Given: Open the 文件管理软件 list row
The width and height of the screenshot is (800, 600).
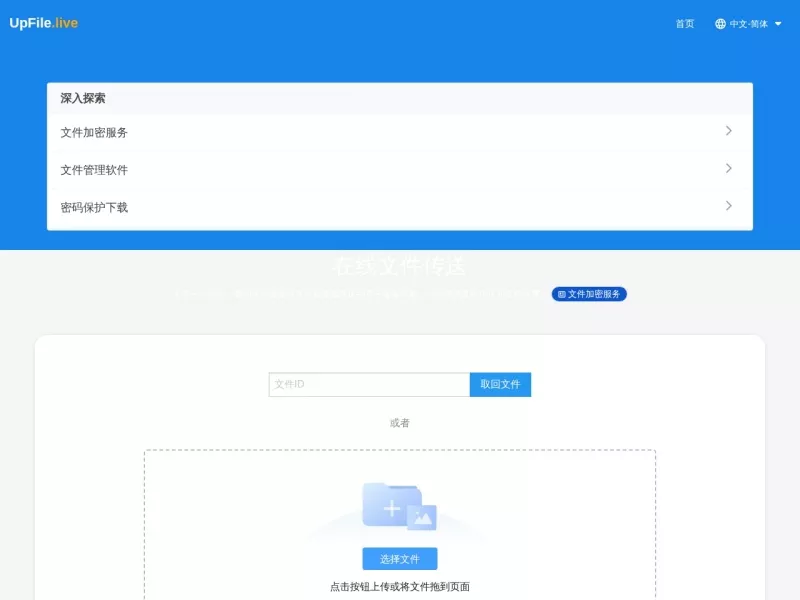Looking at the screenshot, I should (x=399, y=170).
